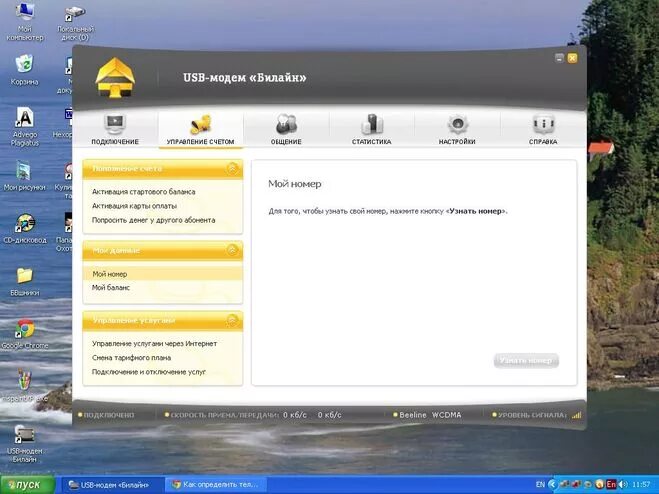Select Смена тарифного плана
Image resolution: width=659 pixels, height=494 pixels.
pyautogui.click(x=131, y=358)
